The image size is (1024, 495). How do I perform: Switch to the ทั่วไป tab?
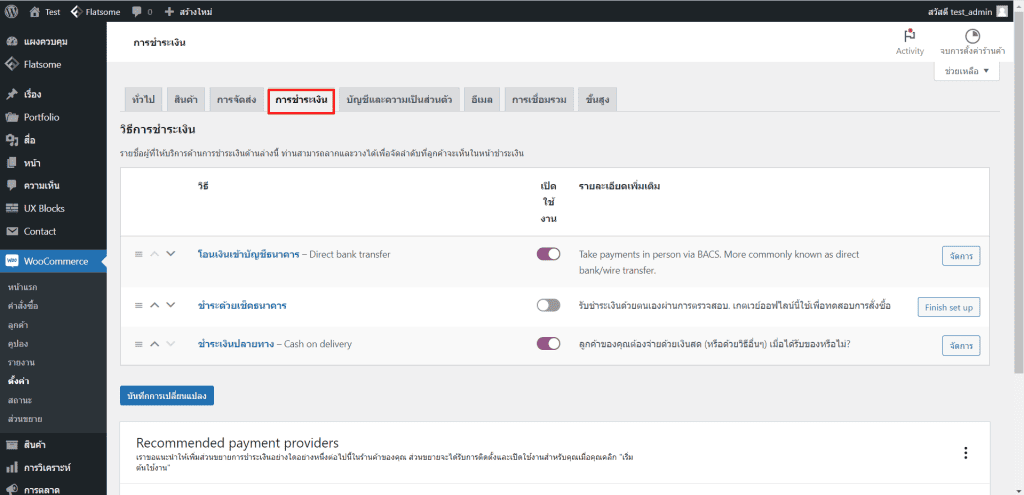coord(143,101)
